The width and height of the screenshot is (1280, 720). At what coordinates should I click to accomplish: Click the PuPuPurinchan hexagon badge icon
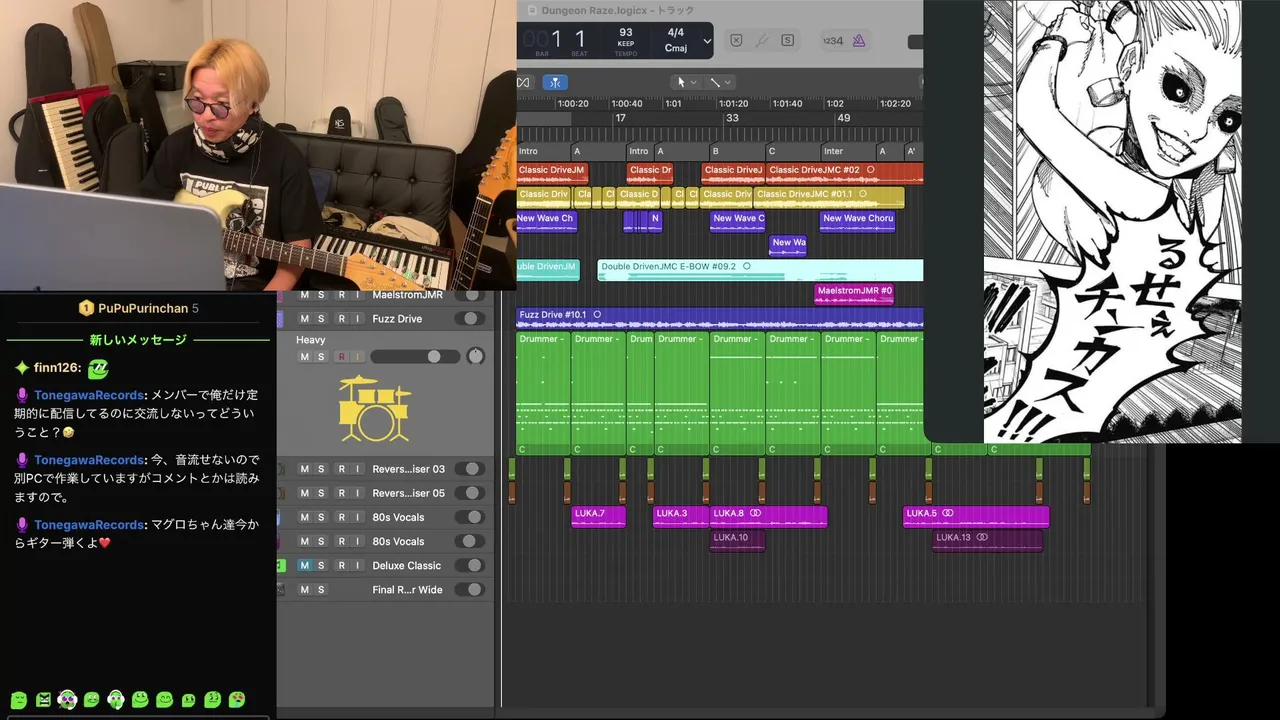tap(86, 308)
